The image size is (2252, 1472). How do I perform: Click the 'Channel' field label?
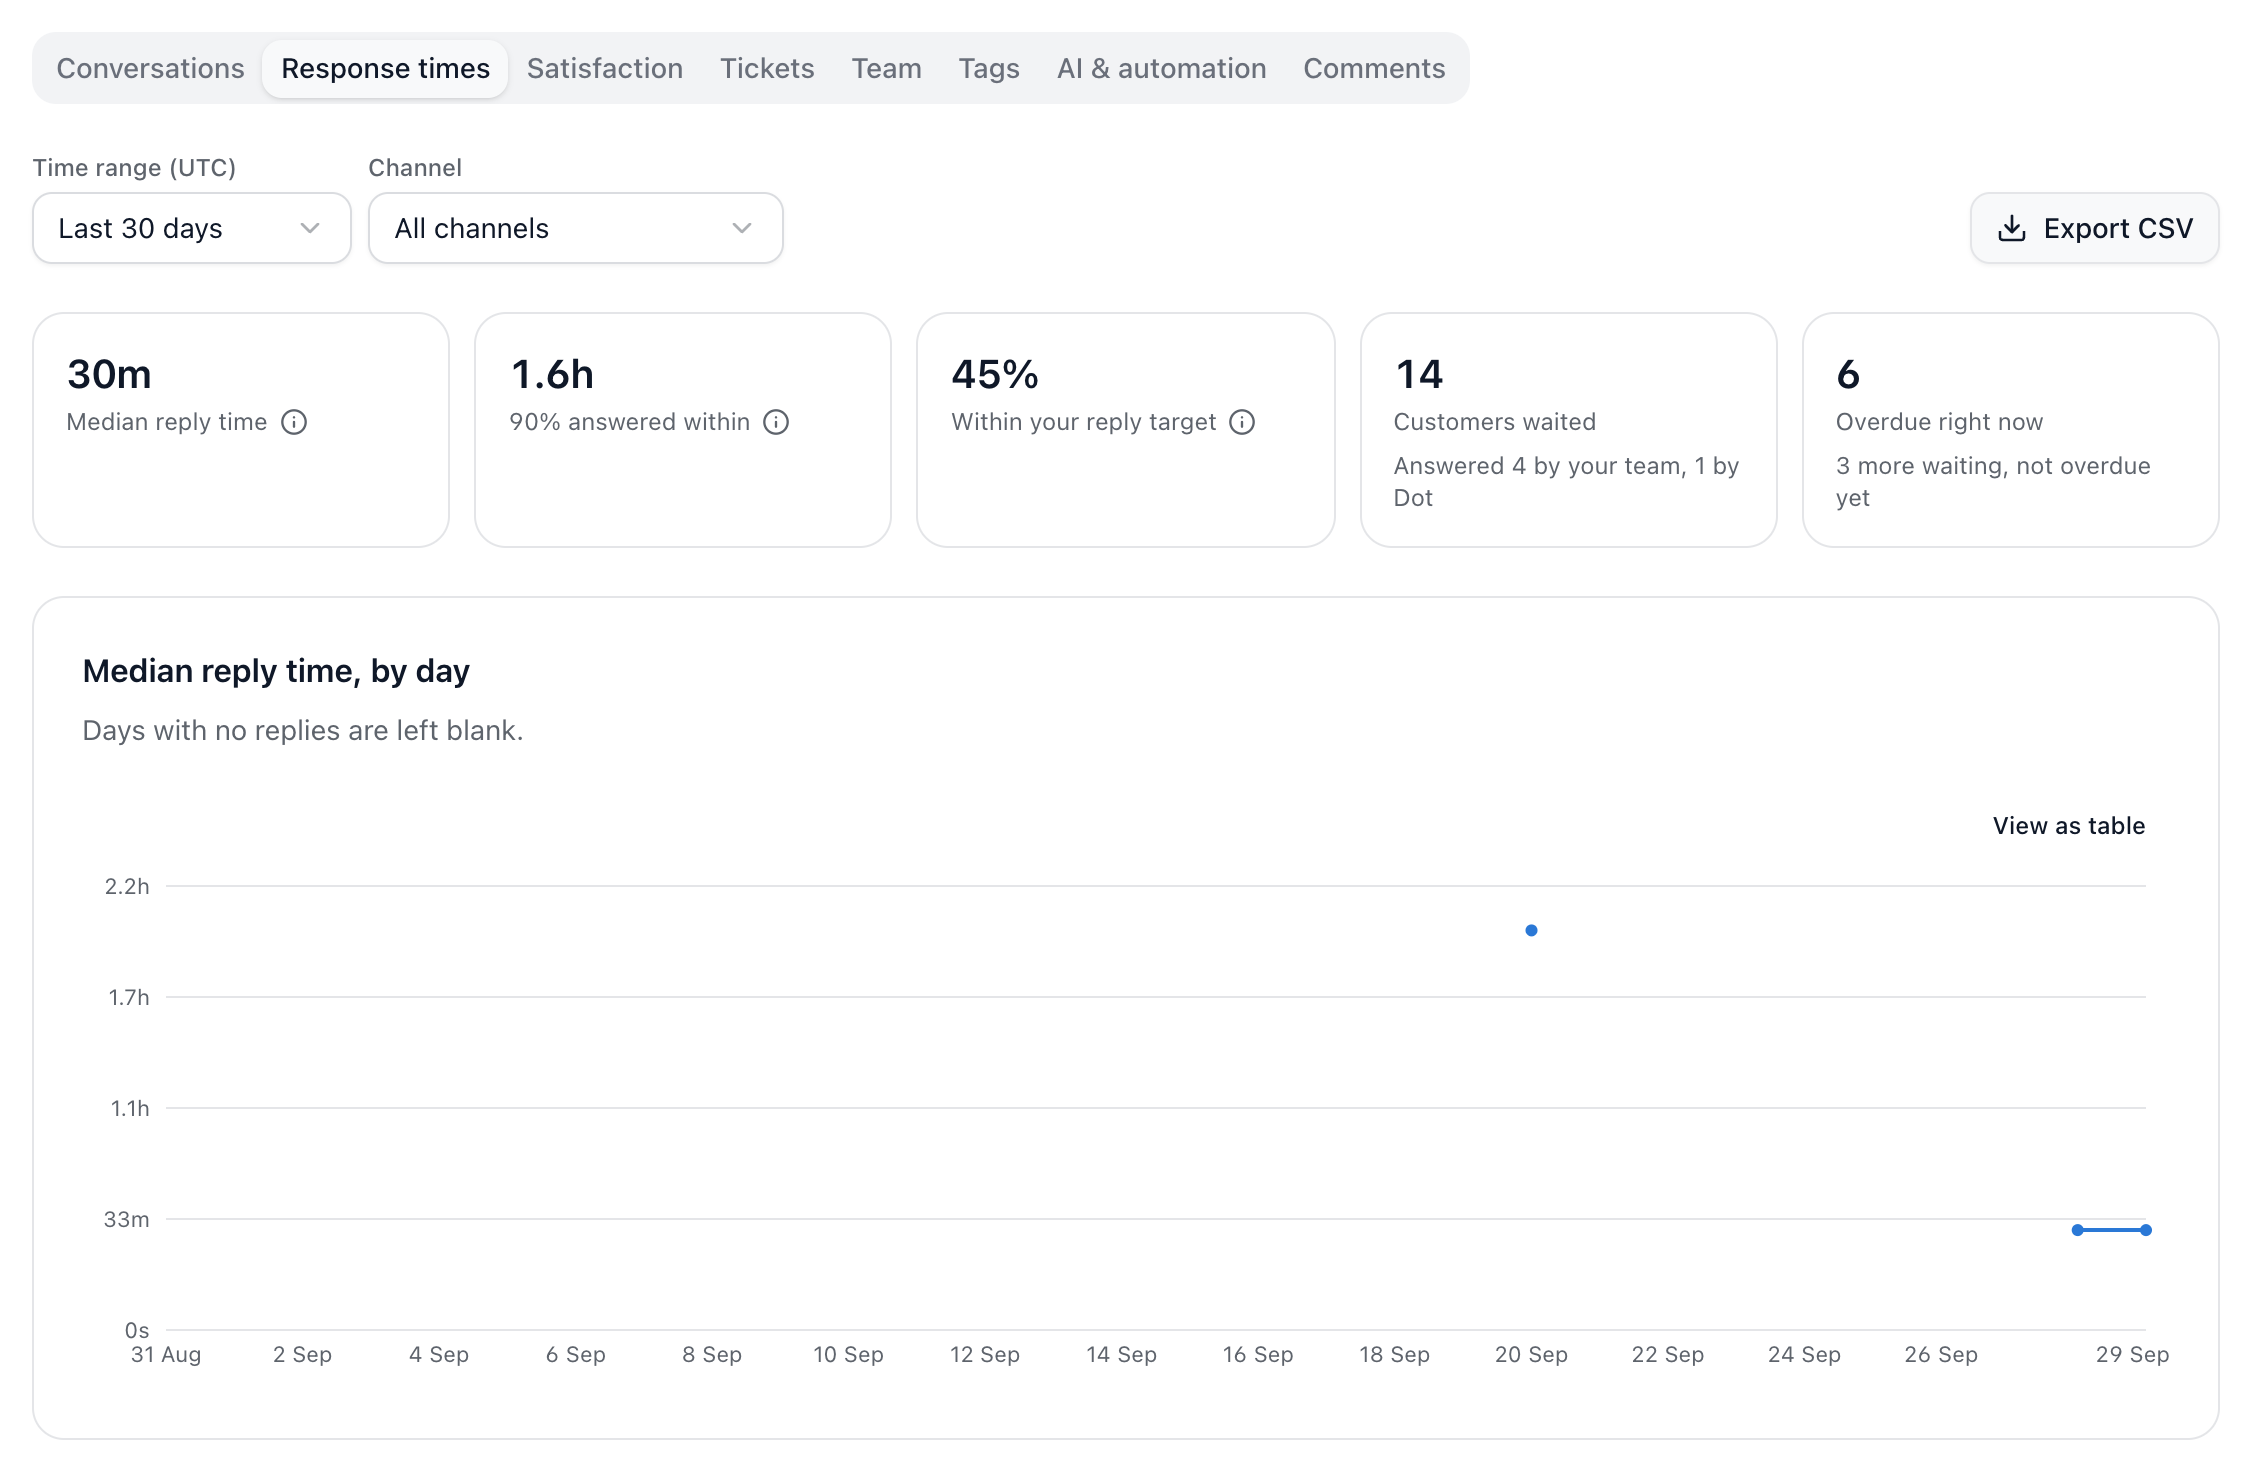tap(415, 168)
